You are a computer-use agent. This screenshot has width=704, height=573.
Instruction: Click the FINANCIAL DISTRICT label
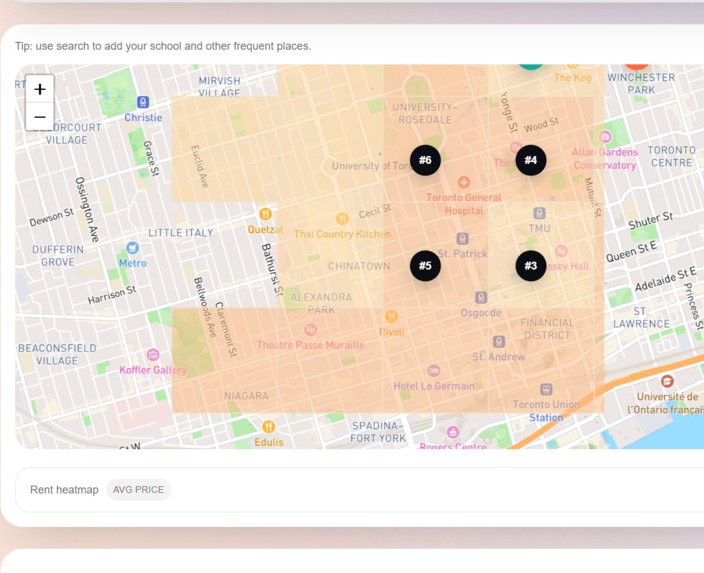click(547, 329)
